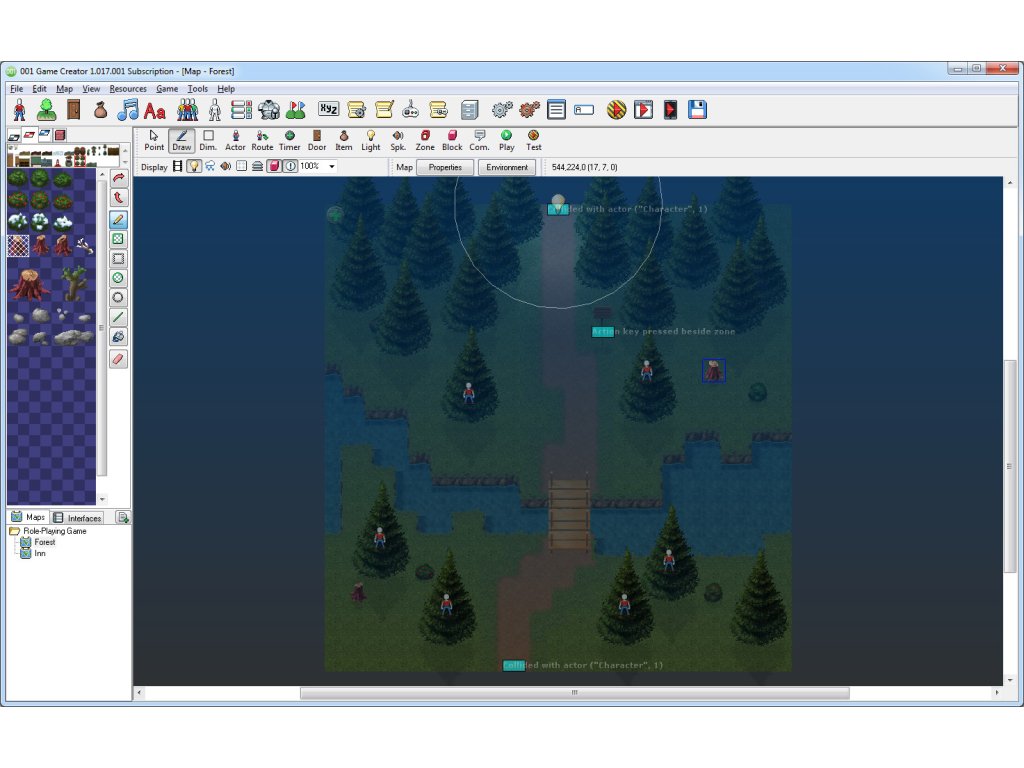Click the Environment button

click(507, 167)
